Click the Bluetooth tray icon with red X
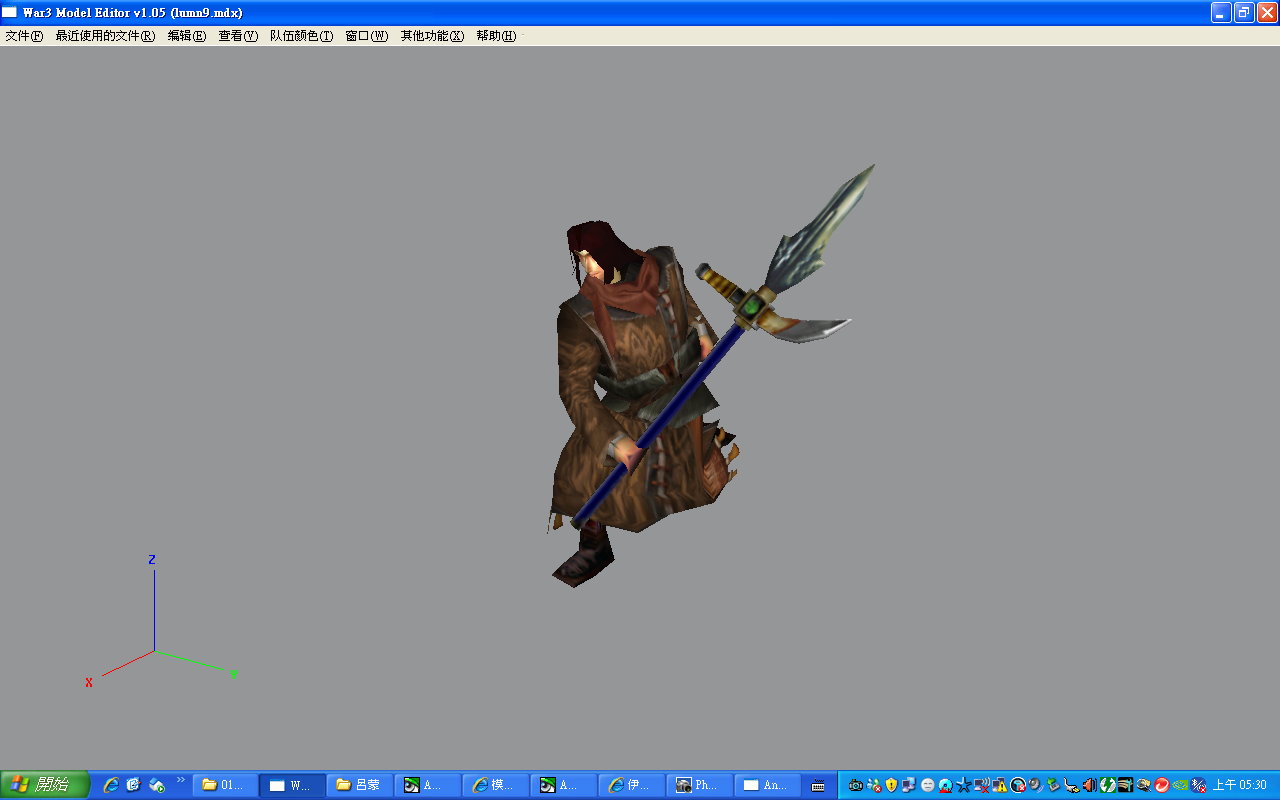The image size is (1280, 800). (x=1197, y=785)
